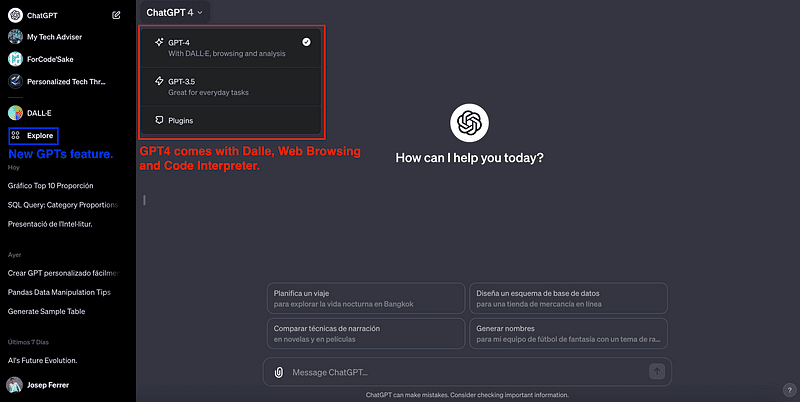This screenshot has height=402, width=800.
Task: Open the SQL Query: Category Proportions chat
Action: pos(64,205)
